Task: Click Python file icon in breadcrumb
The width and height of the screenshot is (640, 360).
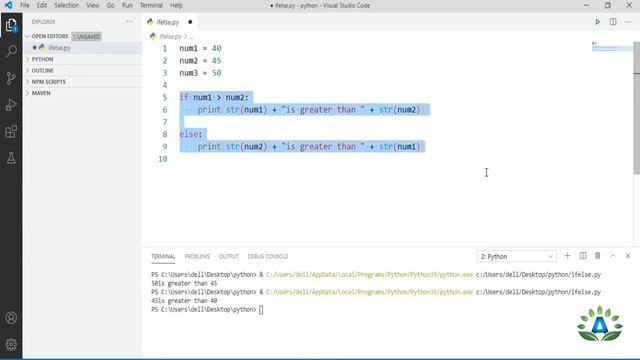Action: (153, 36)
